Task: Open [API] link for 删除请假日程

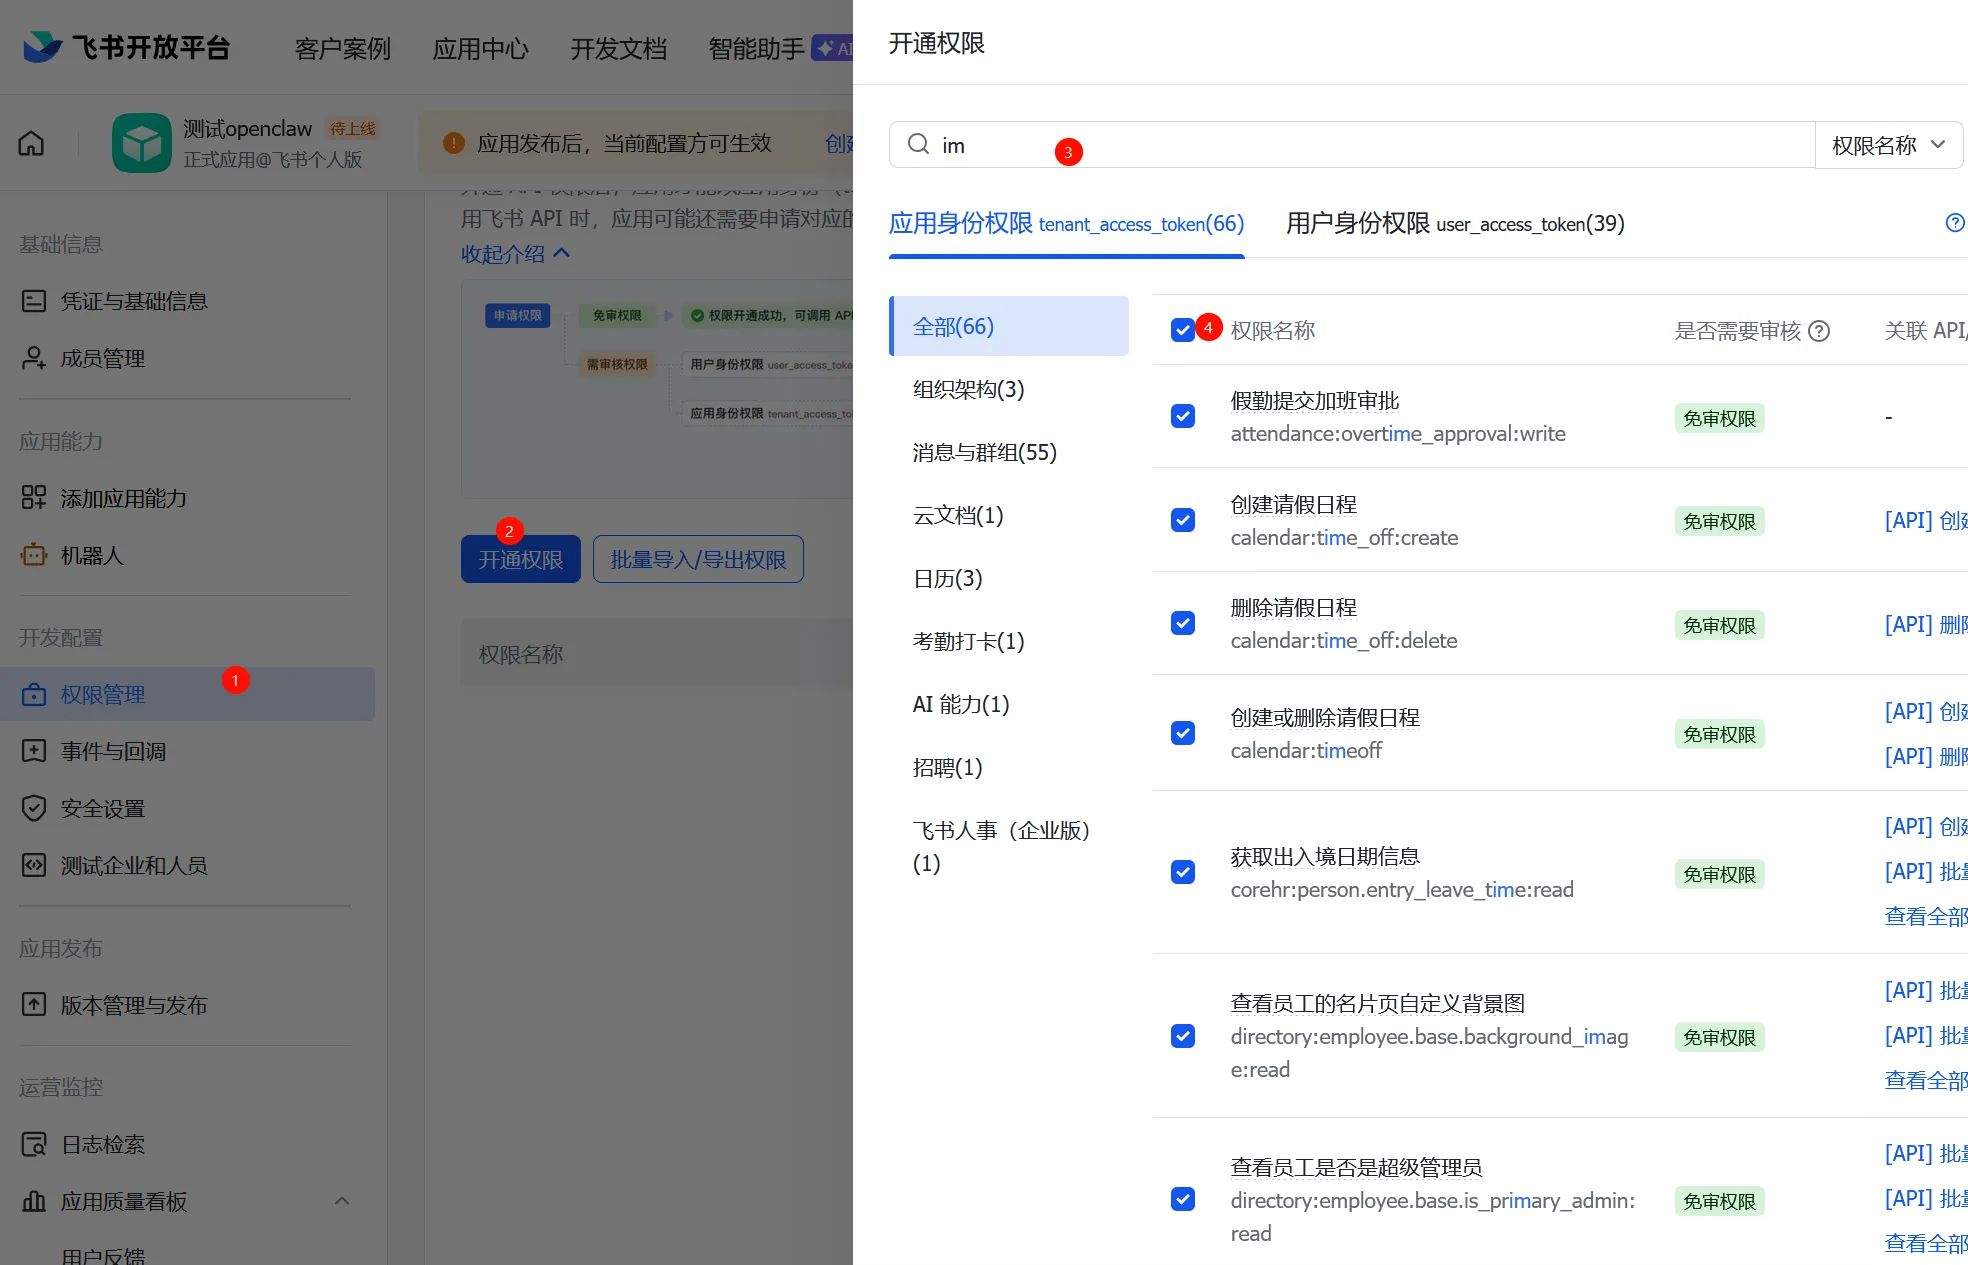Action: [1925, 624]
